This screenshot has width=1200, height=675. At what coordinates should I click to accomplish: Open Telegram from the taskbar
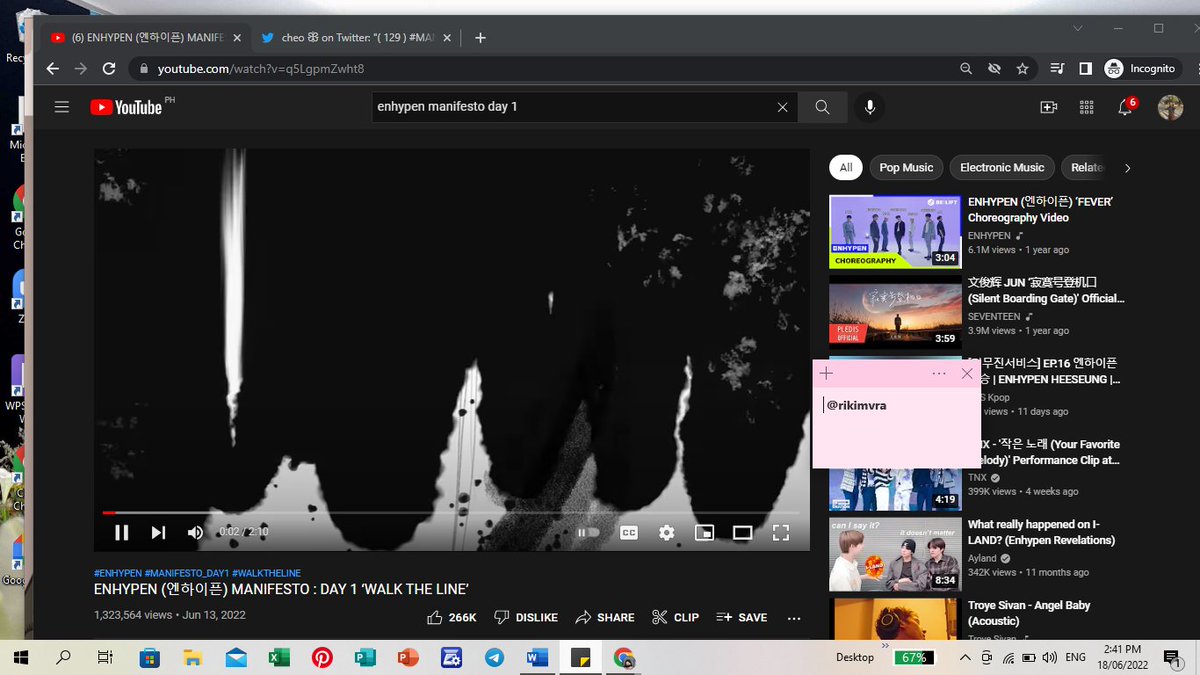pos(494,658)
